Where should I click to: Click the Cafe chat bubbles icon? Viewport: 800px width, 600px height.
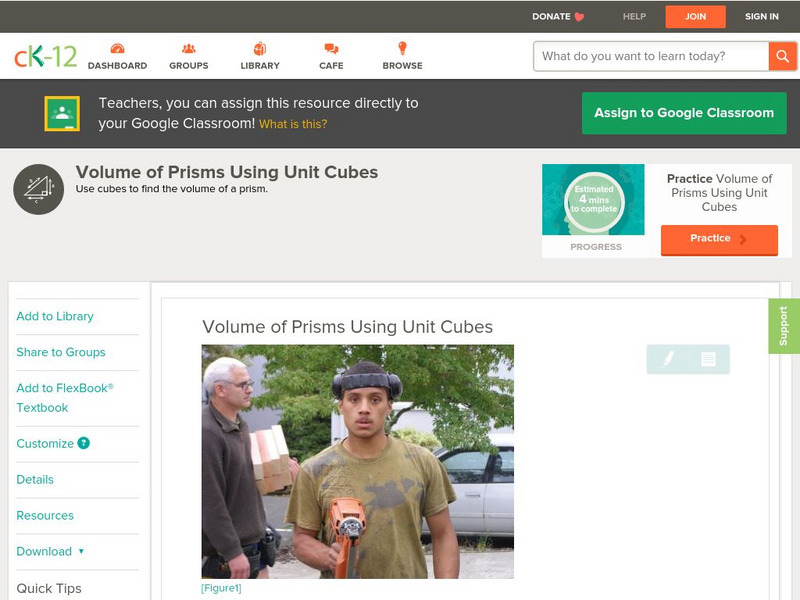(x=331, y=48)
